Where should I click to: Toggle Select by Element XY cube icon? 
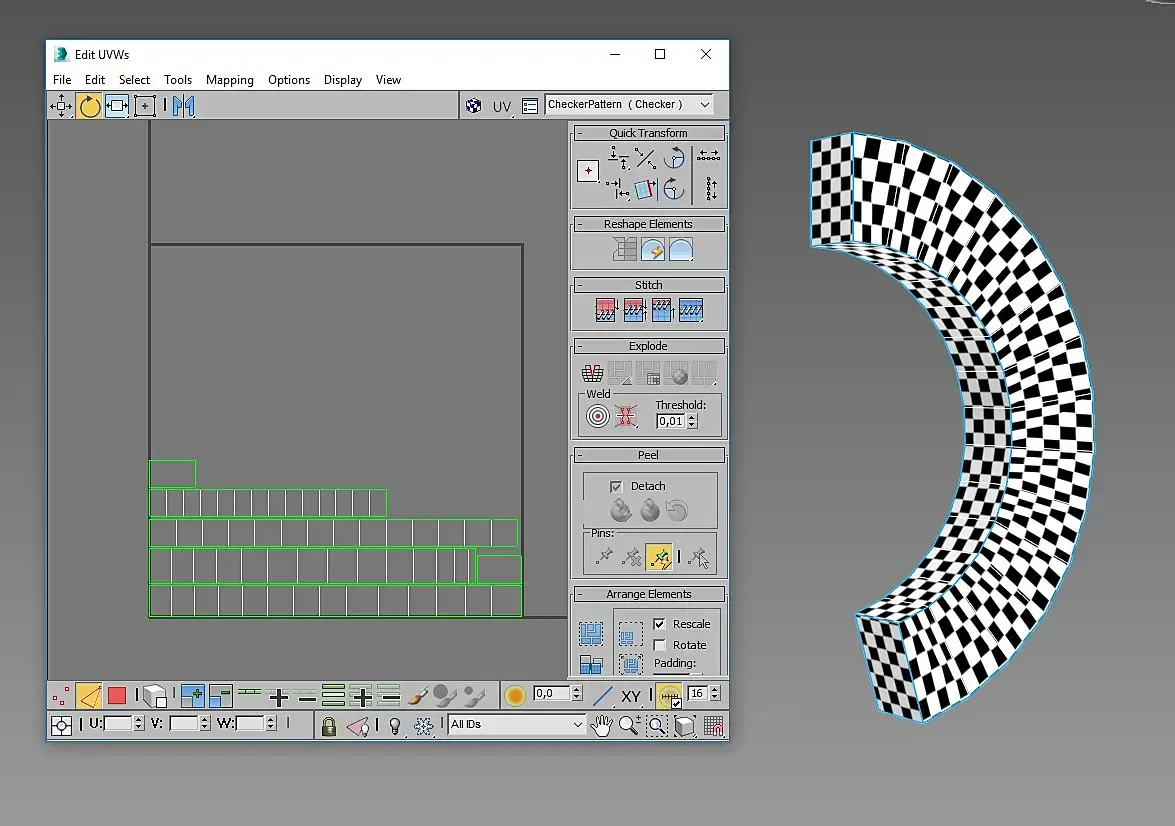155,696
